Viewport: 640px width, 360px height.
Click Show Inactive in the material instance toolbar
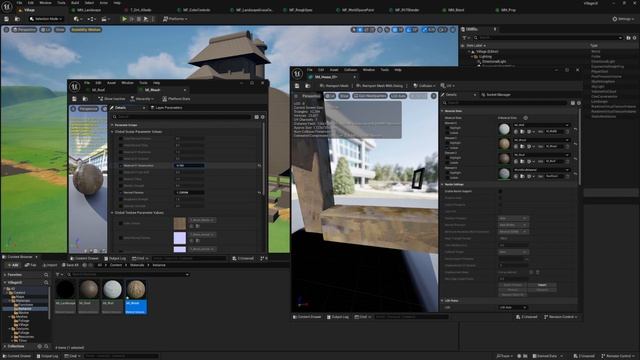pyautogui.click(x=112, y=99)
